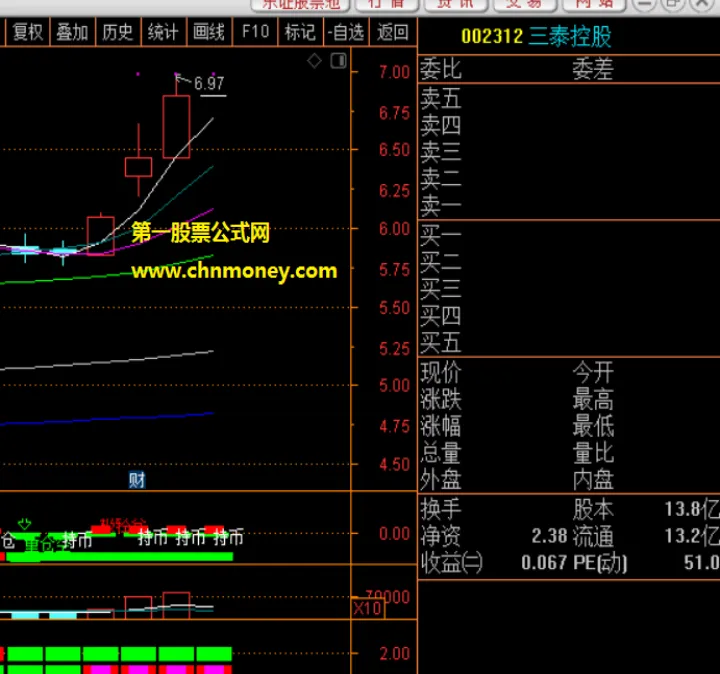Click the stock code 002312

point(492,37)
